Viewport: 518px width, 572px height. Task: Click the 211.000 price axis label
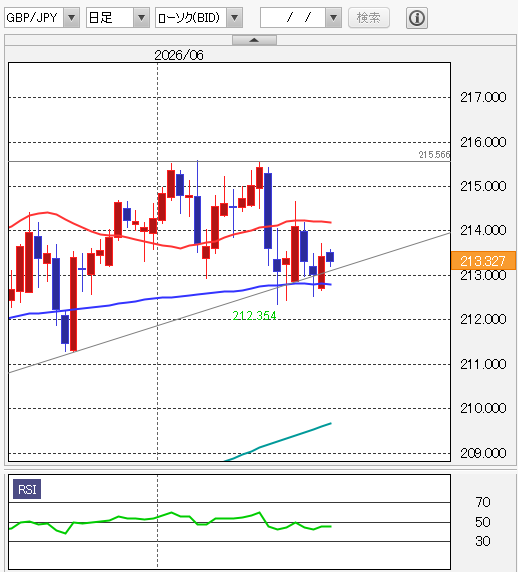point(483,364)
